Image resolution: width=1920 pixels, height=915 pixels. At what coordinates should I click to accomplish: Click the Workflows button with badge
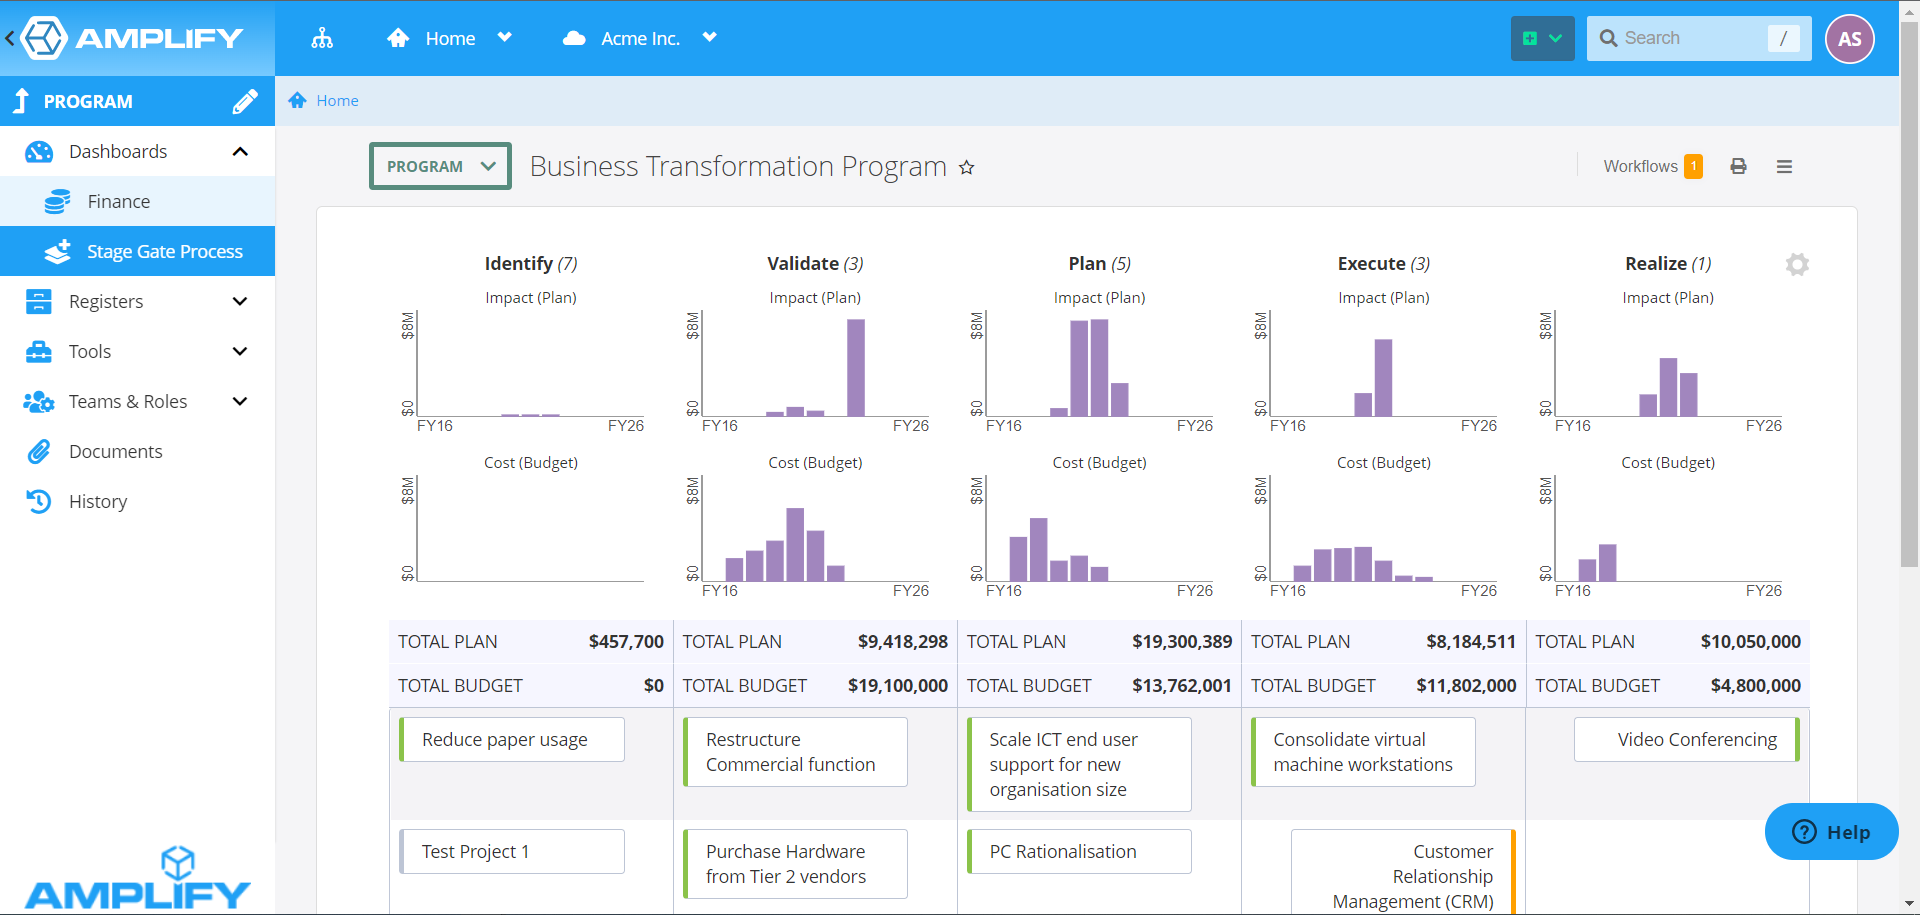1651,166
